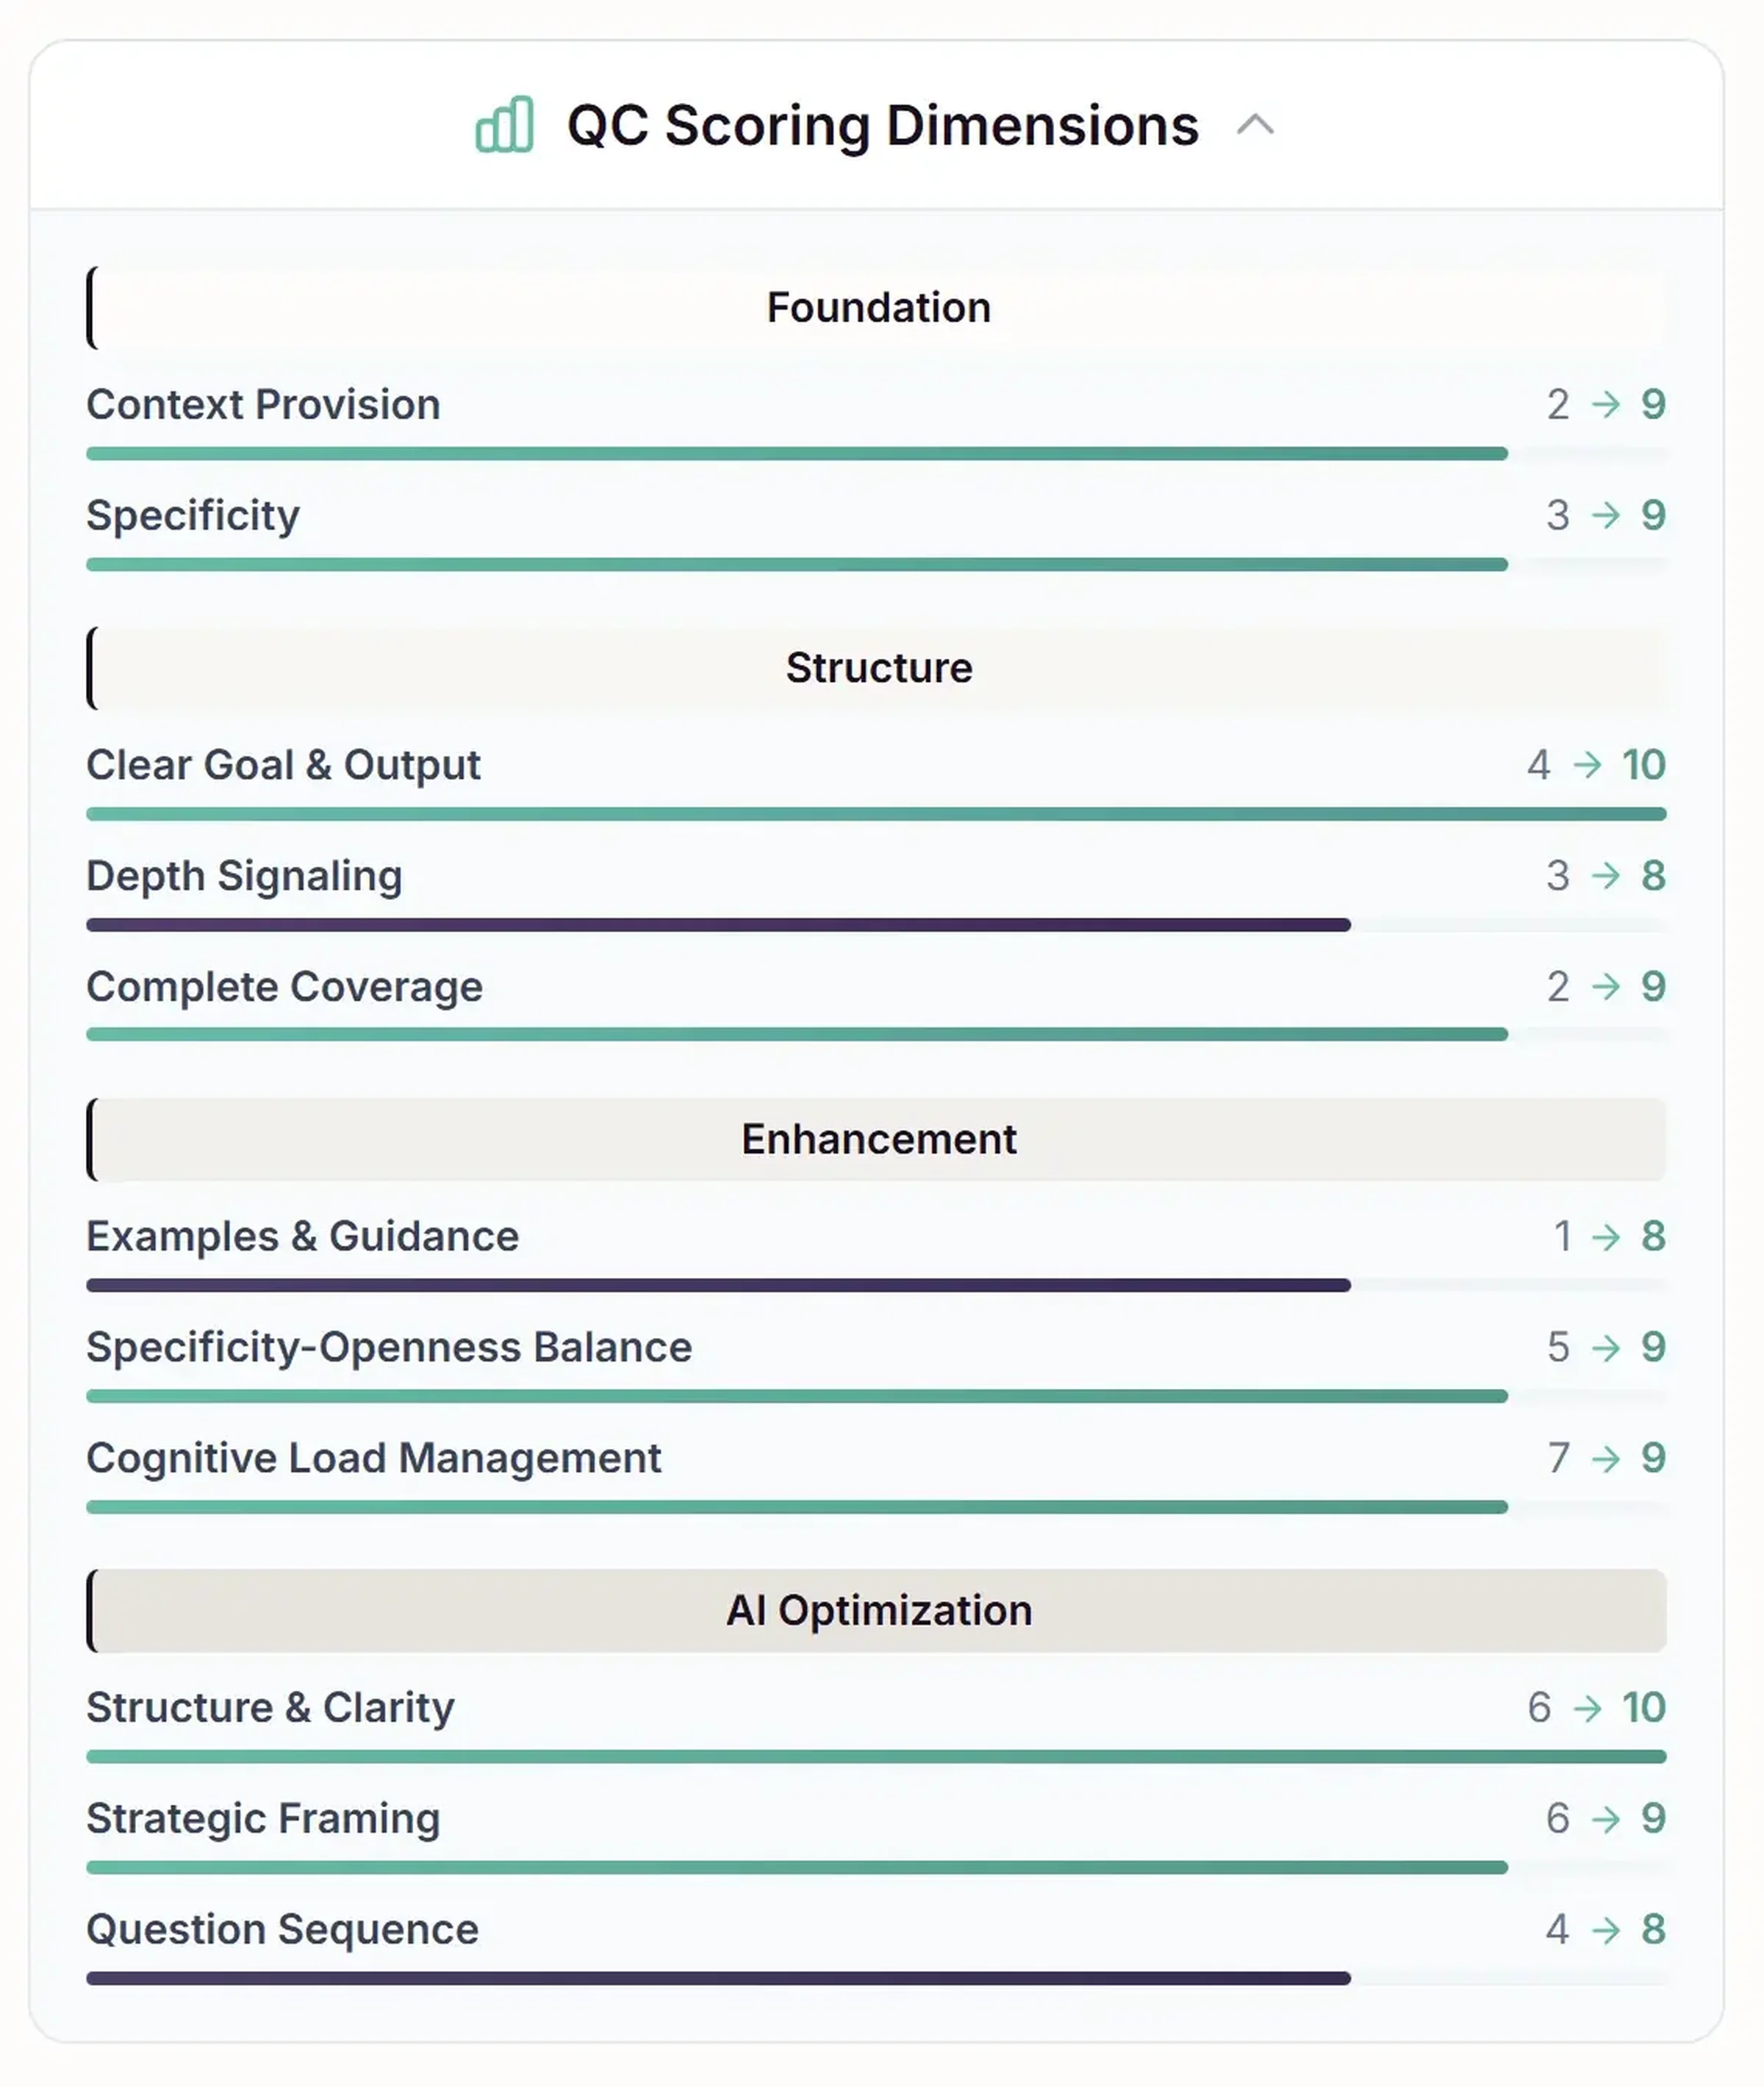Click the Context Provision label
Screen dimensions: 1764x2087
point(263,405)
